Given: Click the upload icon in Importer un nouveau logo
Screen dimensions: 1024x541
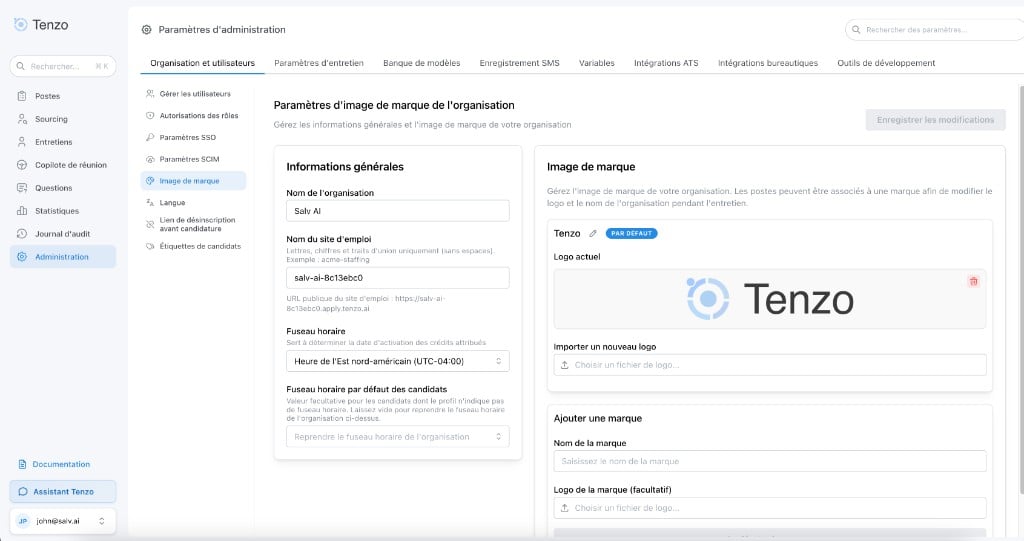Looking at the screenshot, I should pyautogui.click(x=565, y=365).
